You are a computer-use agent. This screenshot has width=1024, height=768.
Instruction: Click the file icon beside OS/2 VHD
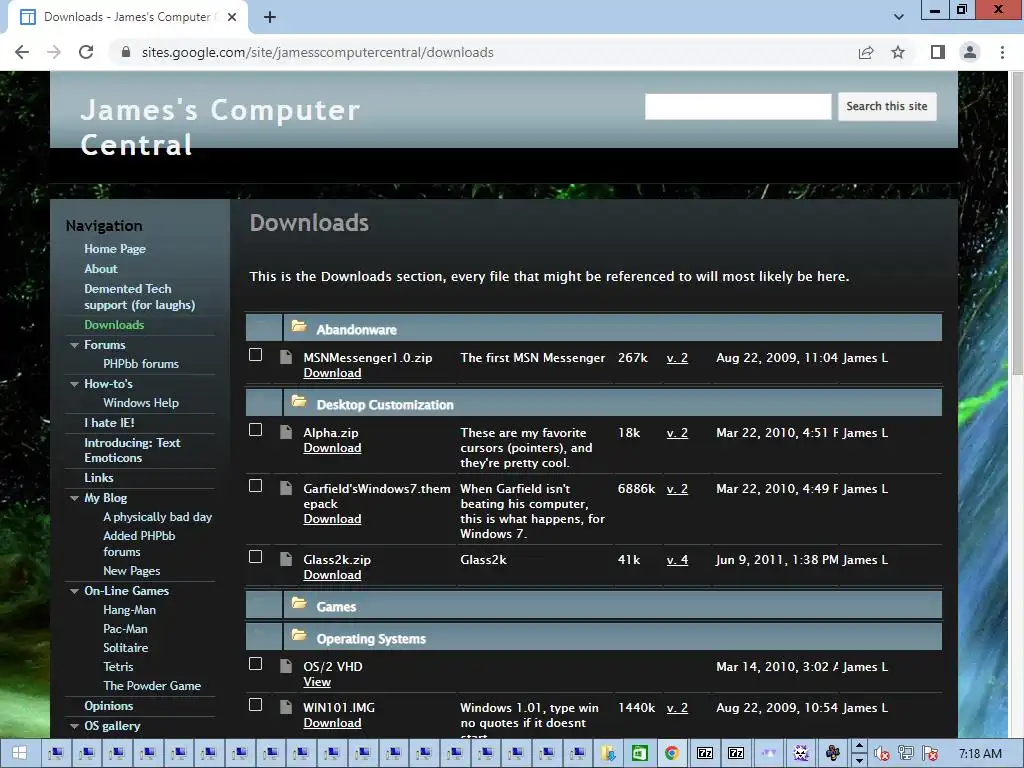(286, 666)
